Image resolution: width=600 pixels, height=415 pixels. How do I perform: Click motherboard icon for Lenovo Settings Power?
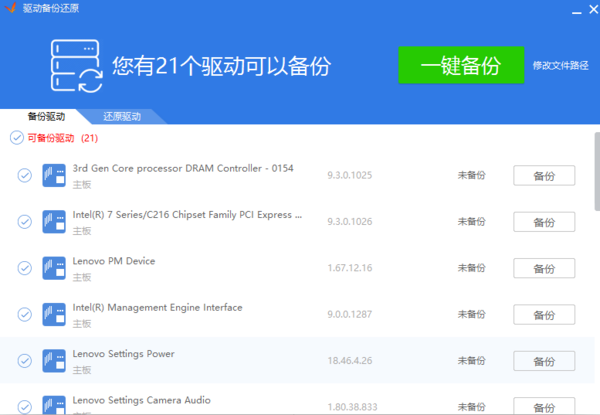click(x=54, y=361)
